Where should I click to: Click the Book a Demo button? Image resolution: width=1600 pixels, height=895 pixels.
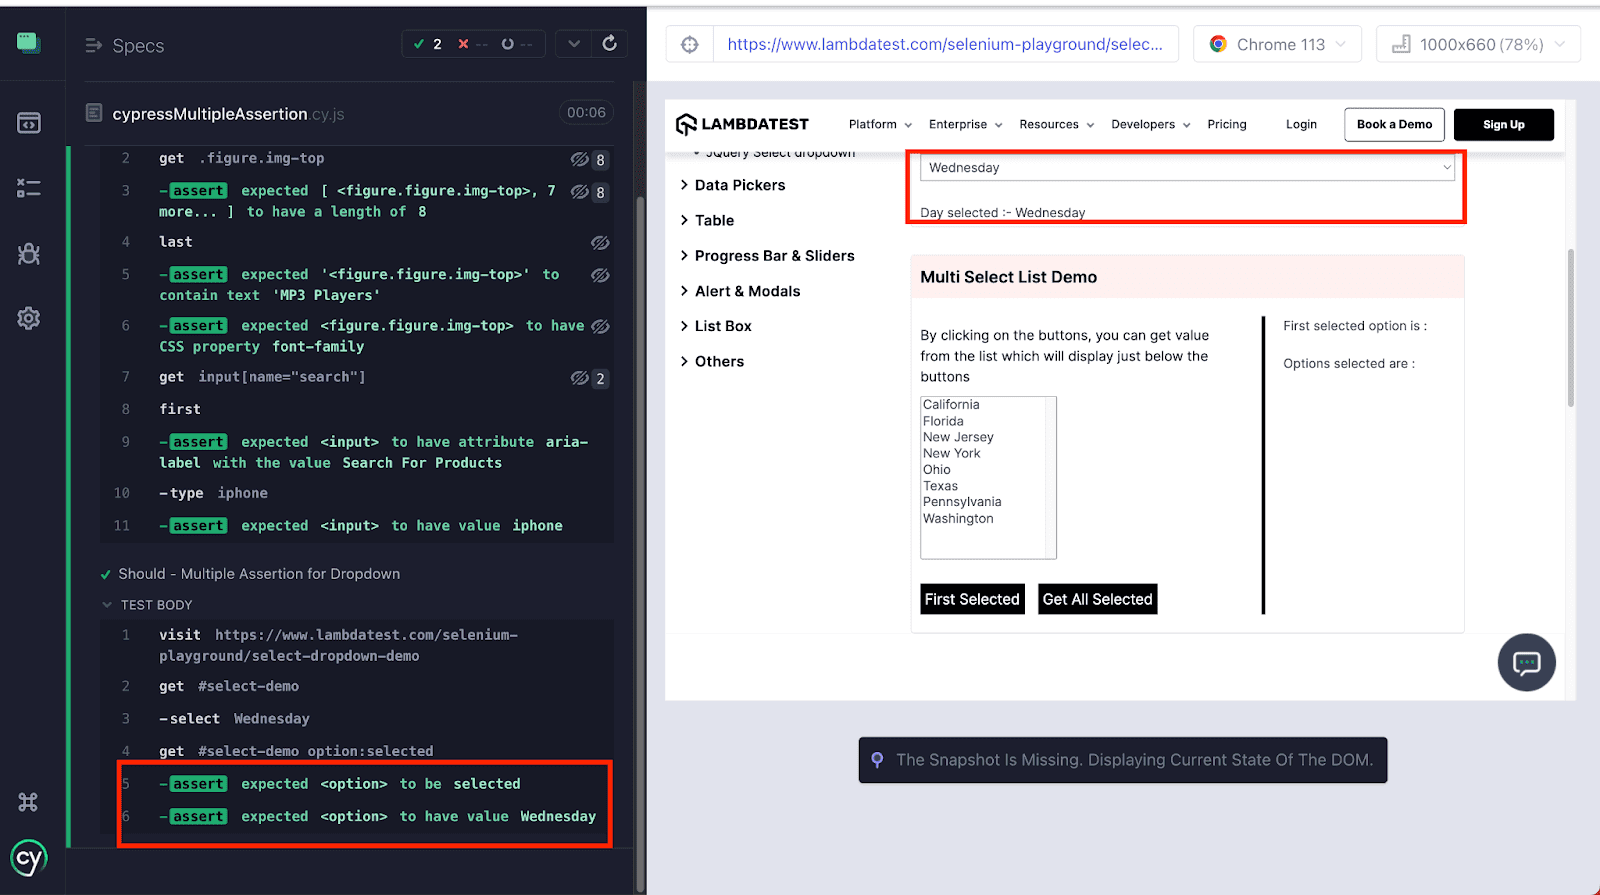[x=1394, y=124]
